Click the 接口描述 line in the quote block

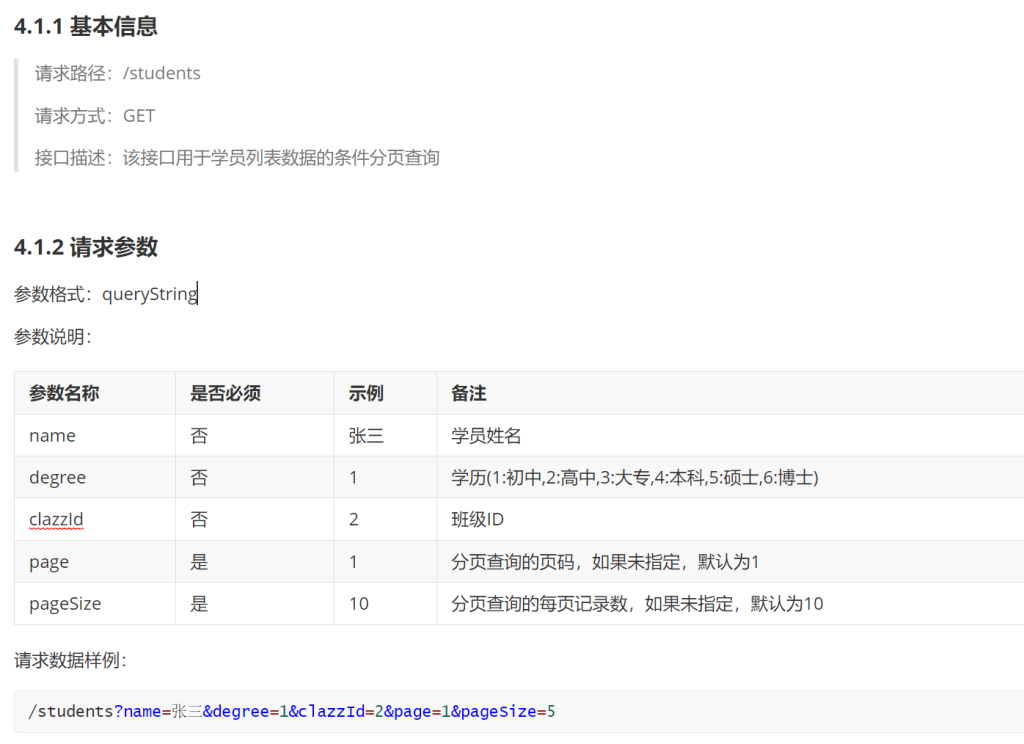pyautogui.click(x=237, y=158)
